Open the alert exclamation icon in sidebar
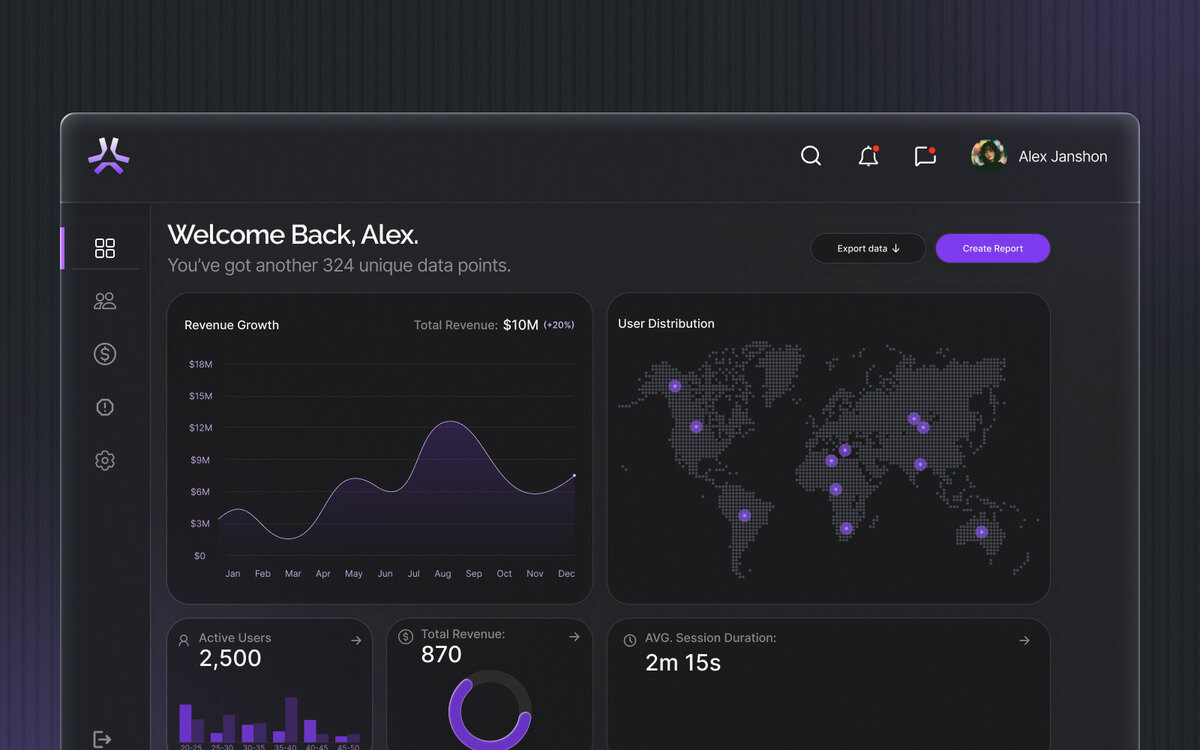The width and height of the screenshot is (1200, 750). click(x=105, y=407)
